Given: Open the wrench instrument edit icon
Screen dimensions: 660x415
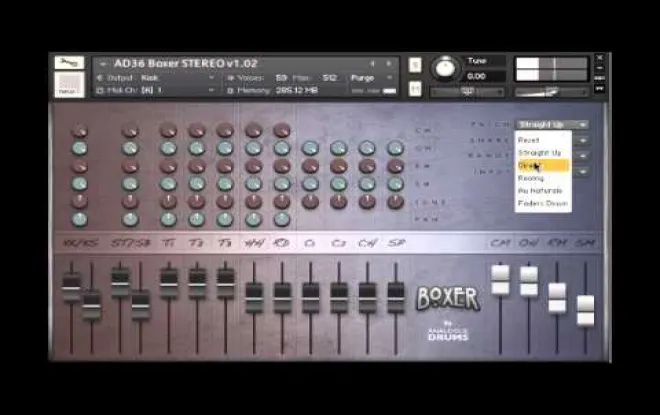Looking at the screenshot, I should coord(69,63).
